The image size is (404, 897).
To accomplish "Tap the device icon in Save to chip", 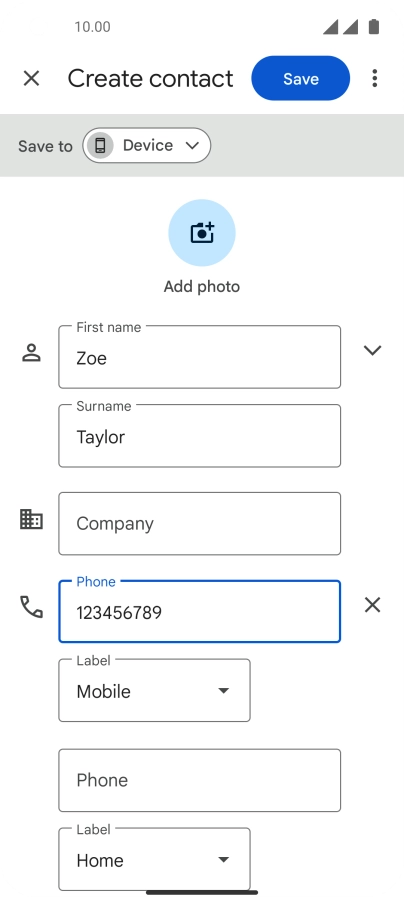I will (x=100, y=145).
